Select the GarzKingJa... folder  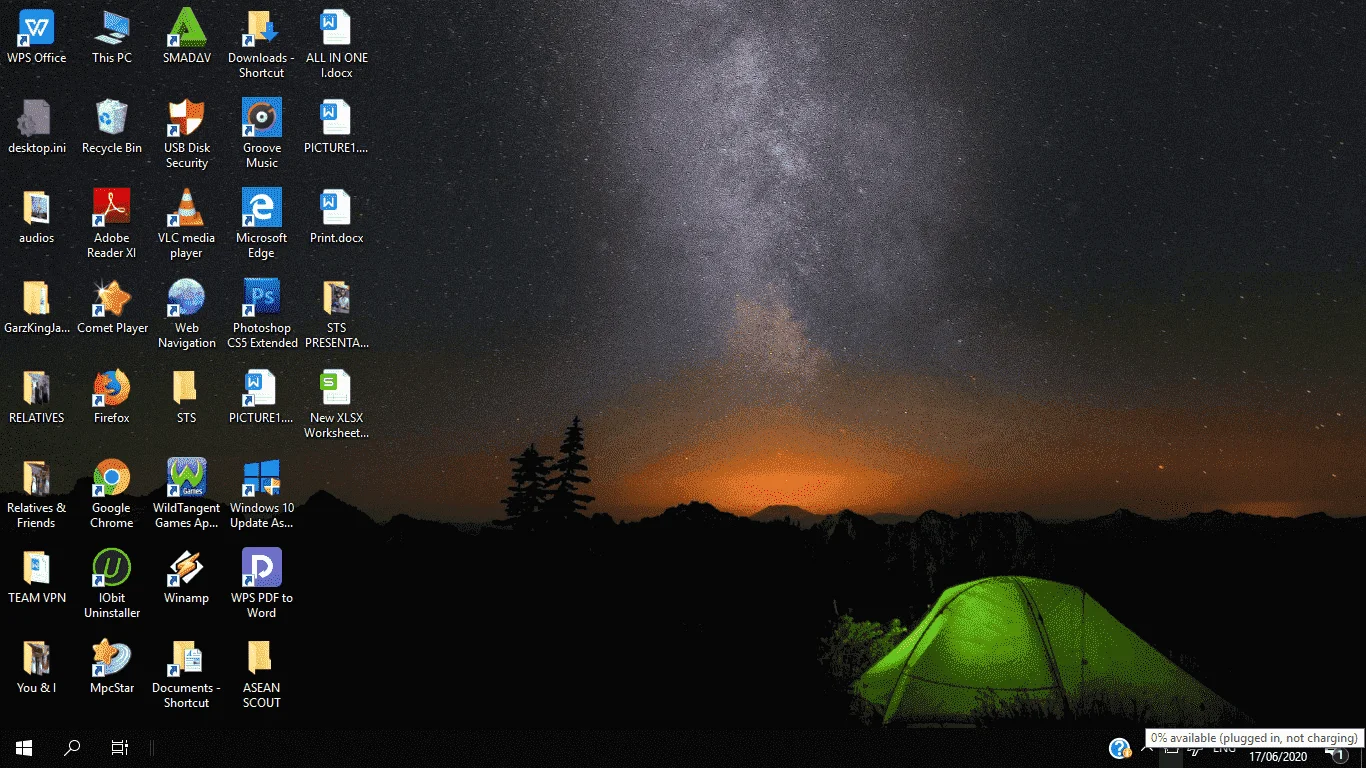37,307
